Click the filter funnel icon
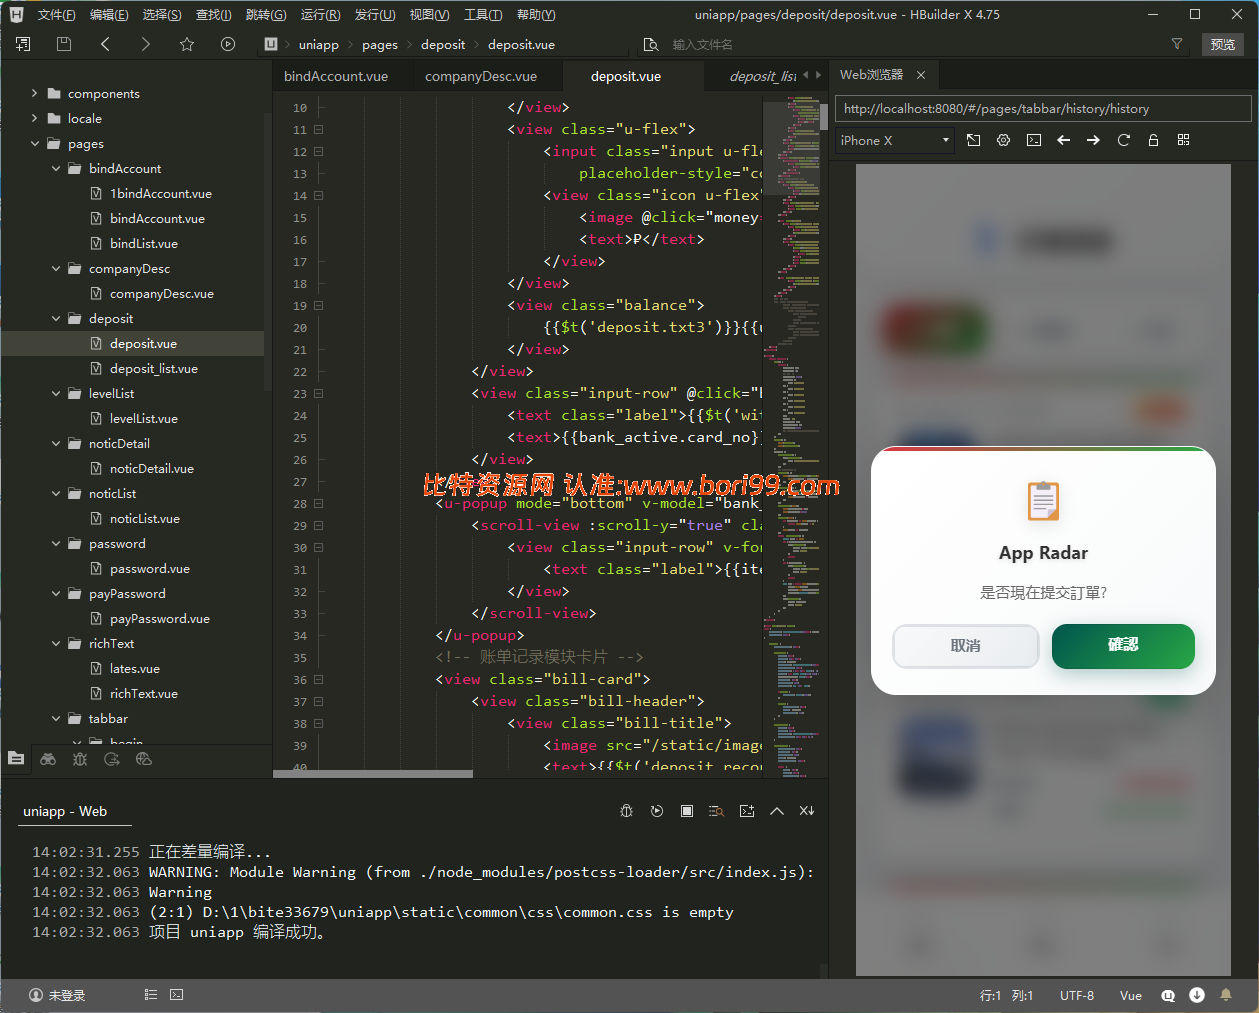Screen dimensions: 1259x1013 point(1177,44)
